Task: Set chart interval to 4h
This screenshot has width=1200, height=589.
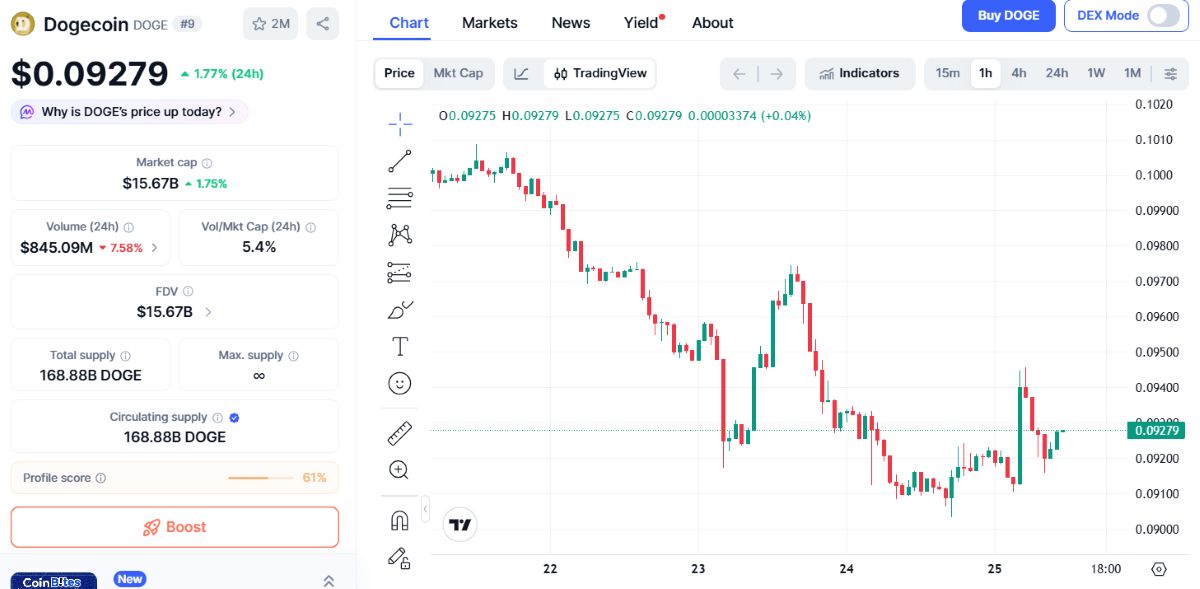Action: click(1018, 73)
